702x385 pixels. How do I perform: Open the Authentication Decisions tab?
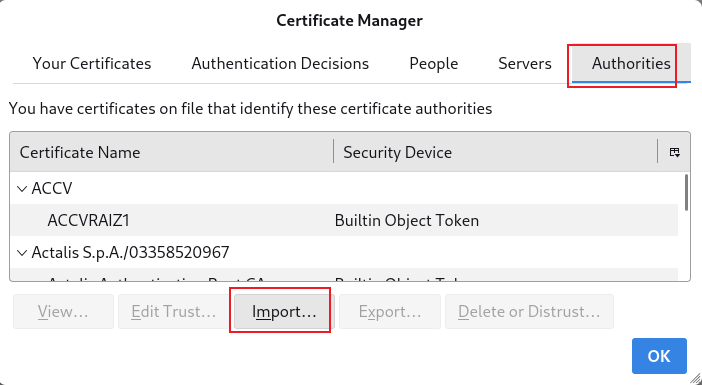pos(280,64)
